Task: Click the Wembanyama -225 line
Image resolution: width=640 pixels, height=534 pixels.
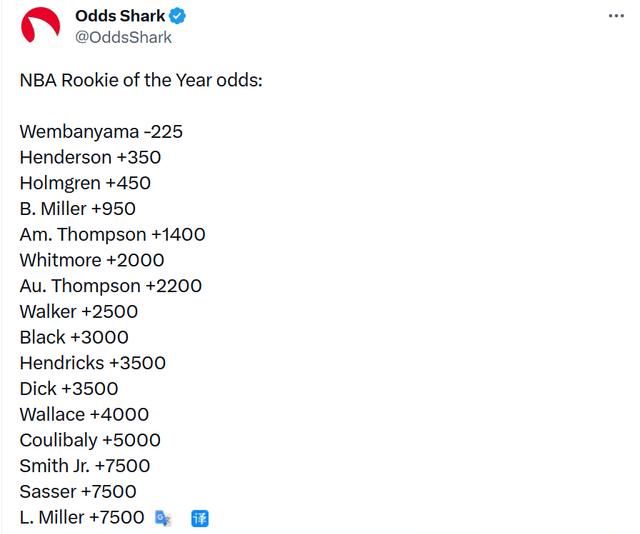Action: pyautogui.click(x=101, y=131)
